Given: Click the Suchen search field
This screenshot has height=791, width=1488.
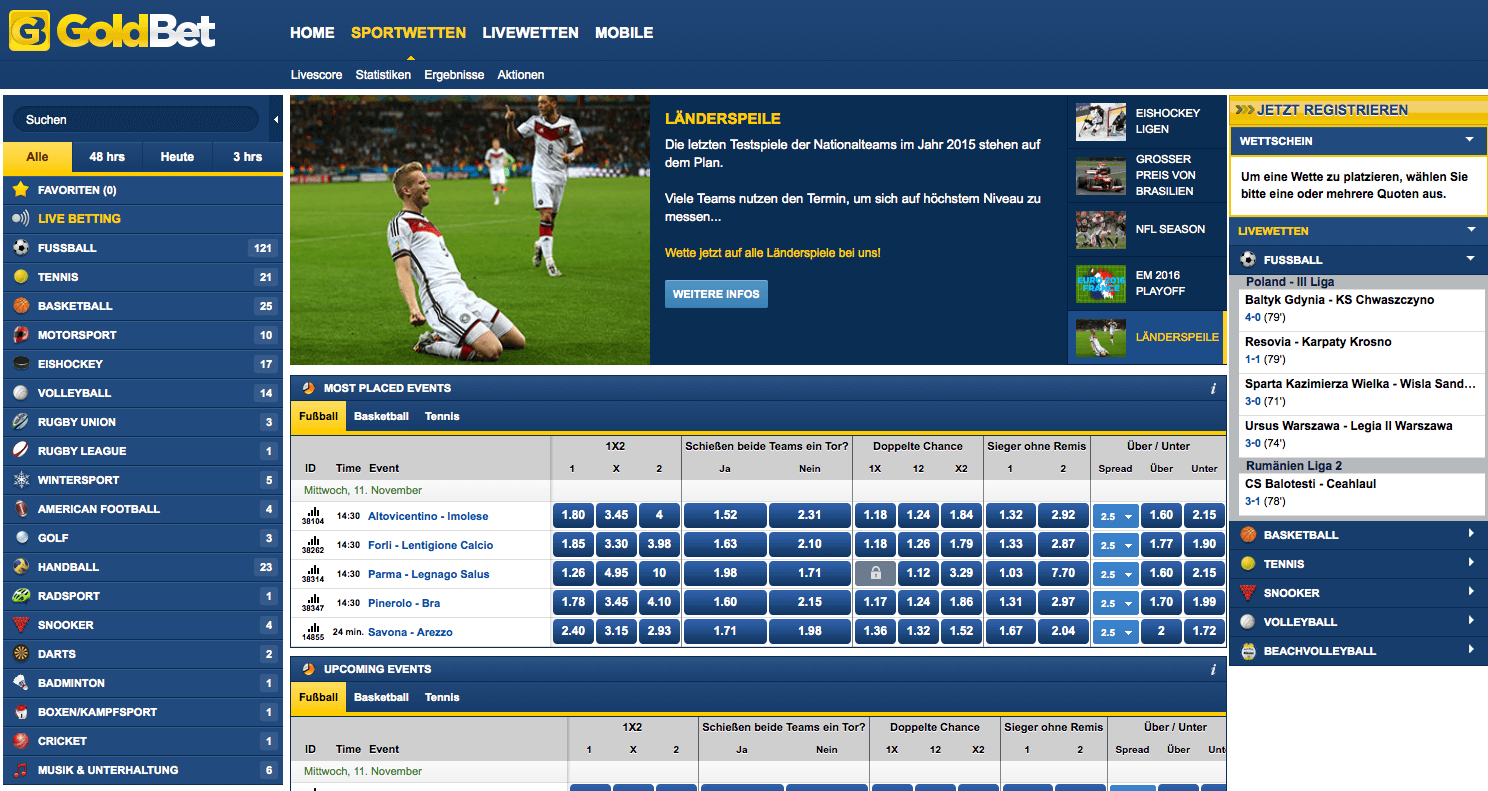Looking at the screenshot, I should point(135,120).
